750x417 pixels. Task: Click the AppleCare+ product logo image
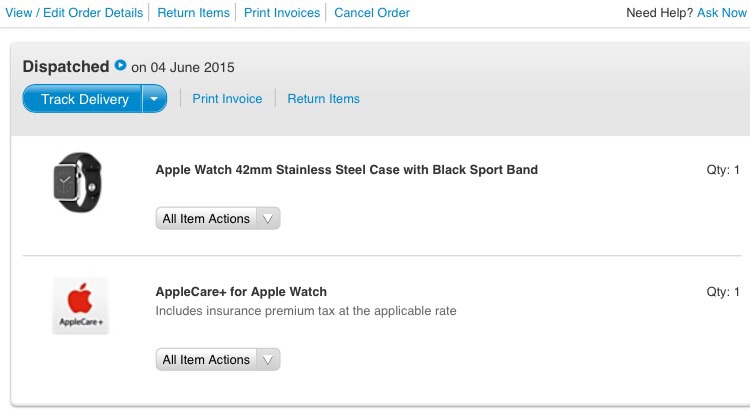pyautogui.click(x=80, y=305)
